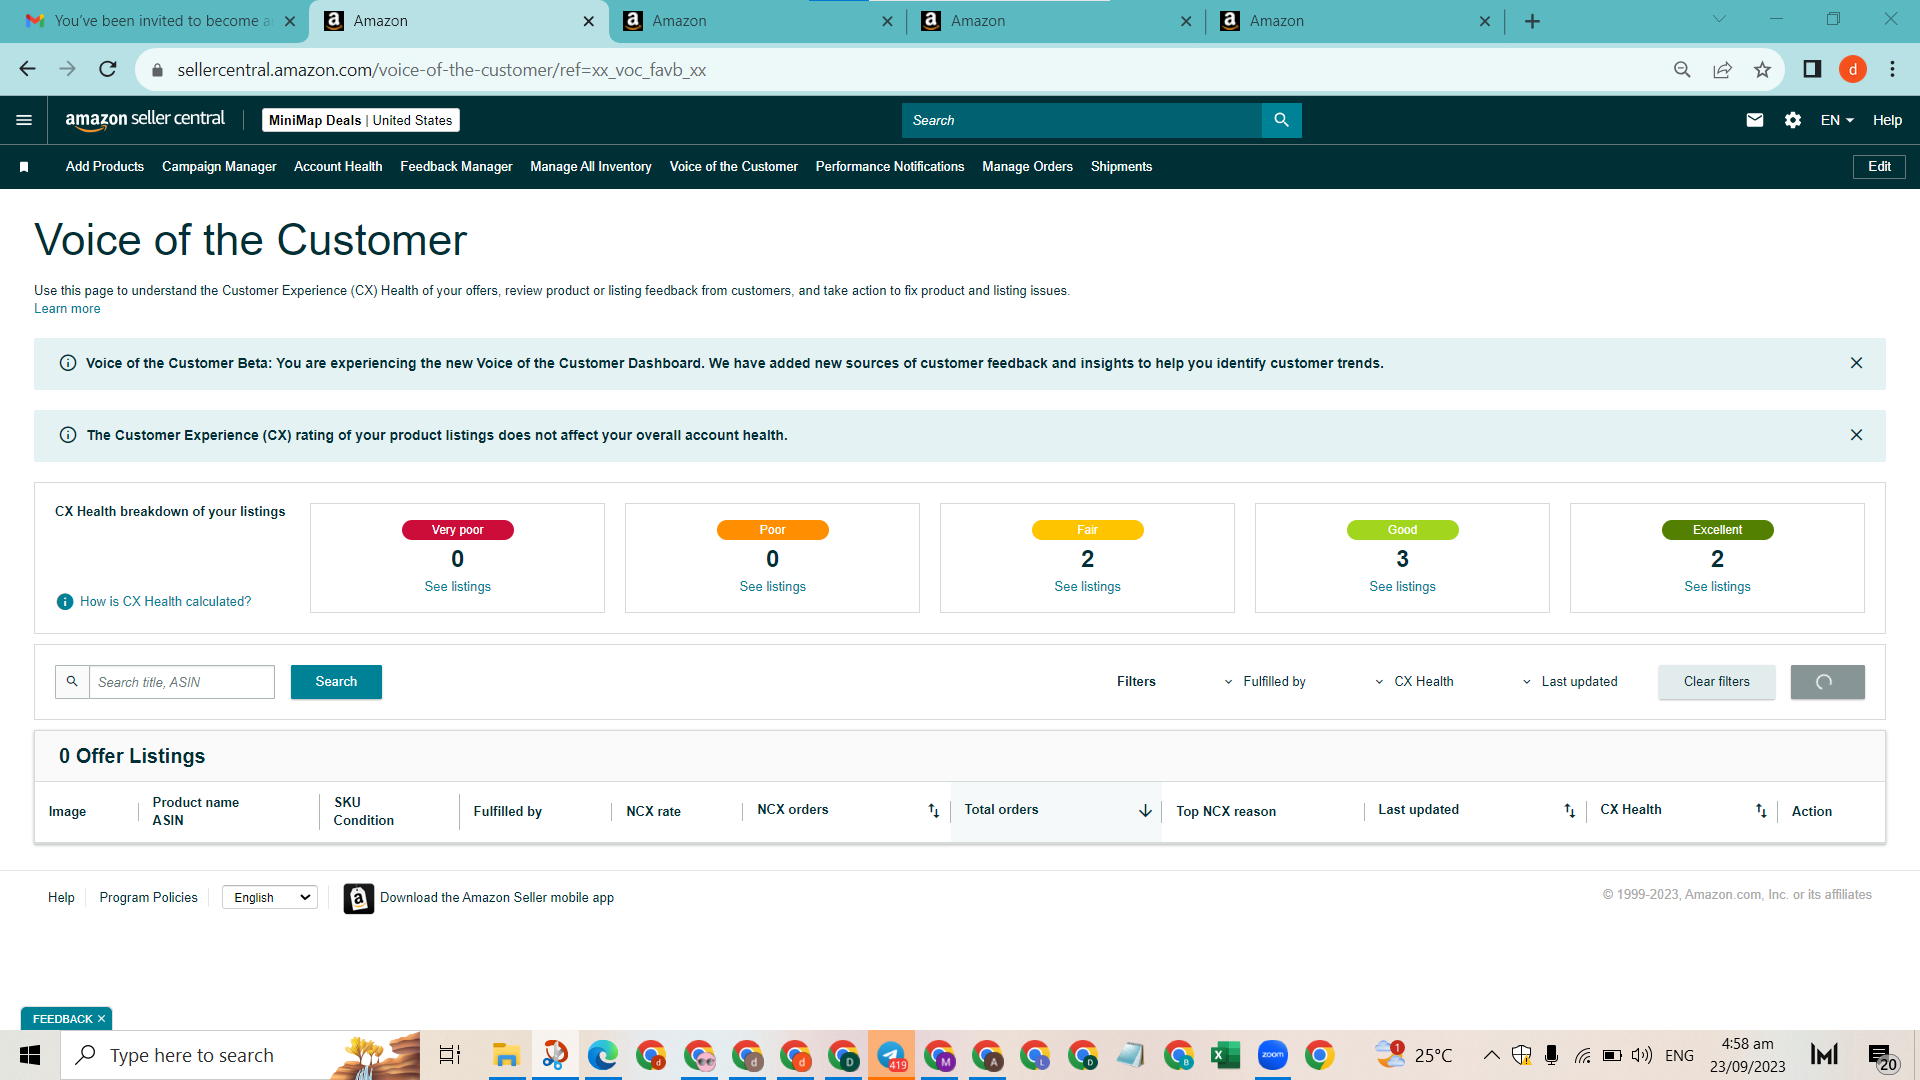This screenshot has width=1920, height=1080.
Task: Expand the Fulfilled by filter
Action: tap(1265, 682)
